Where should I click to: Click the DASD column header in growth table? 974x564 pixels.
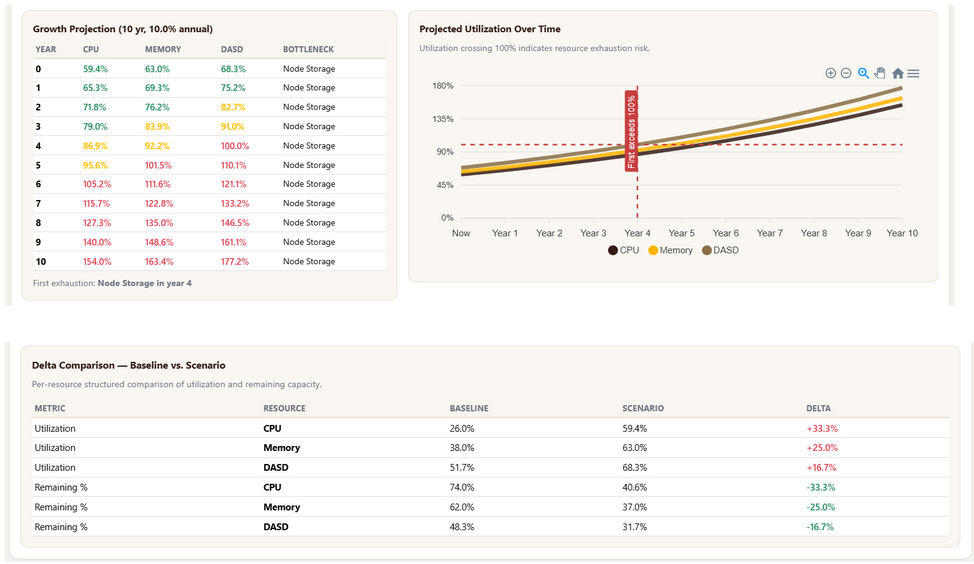[232, 49]
